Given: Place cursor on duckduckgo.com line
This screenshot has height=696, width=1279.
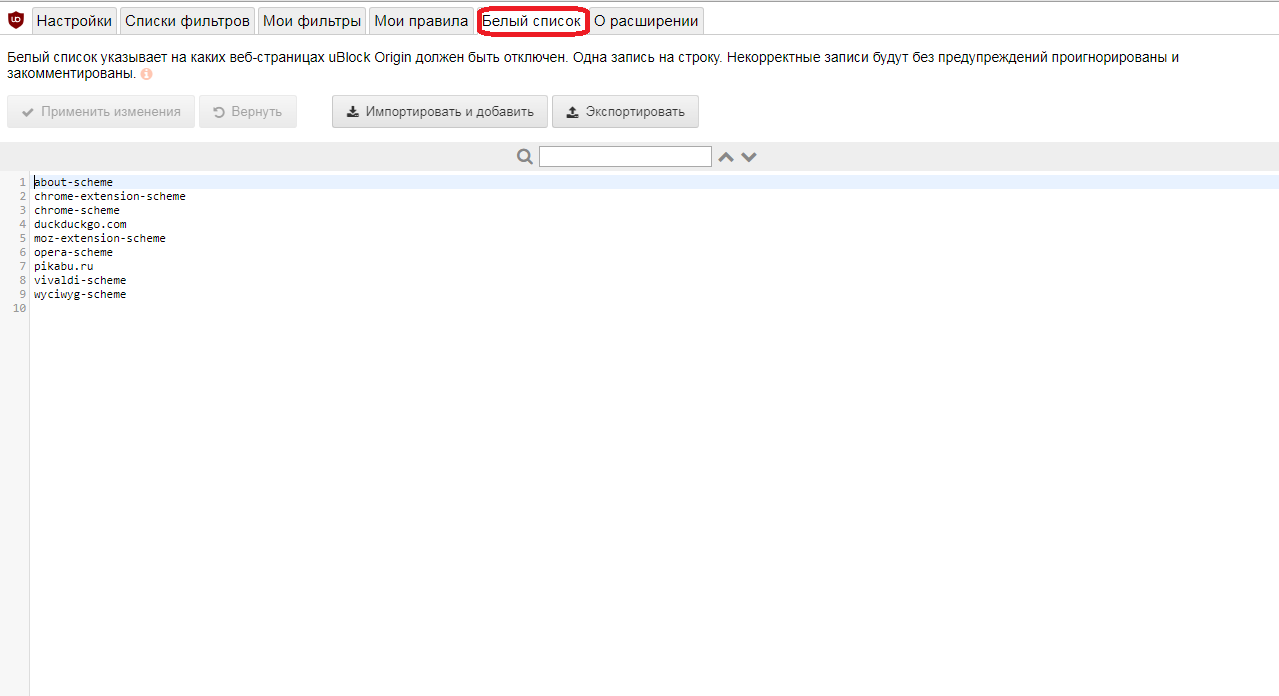Looking at the screenshot, I should [80, 224].
